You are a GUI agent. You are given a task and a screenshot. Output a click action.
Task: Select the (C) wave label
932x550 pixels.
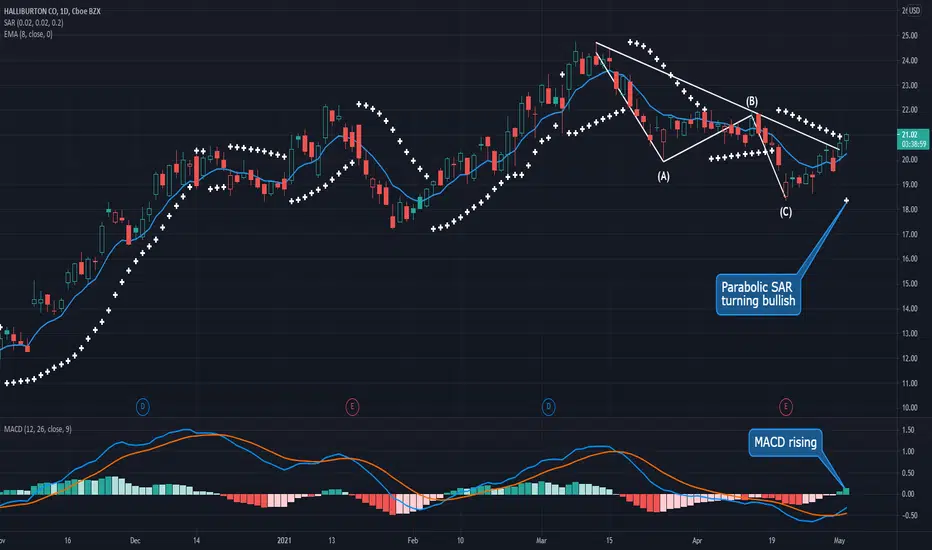(x=786, y=212)
